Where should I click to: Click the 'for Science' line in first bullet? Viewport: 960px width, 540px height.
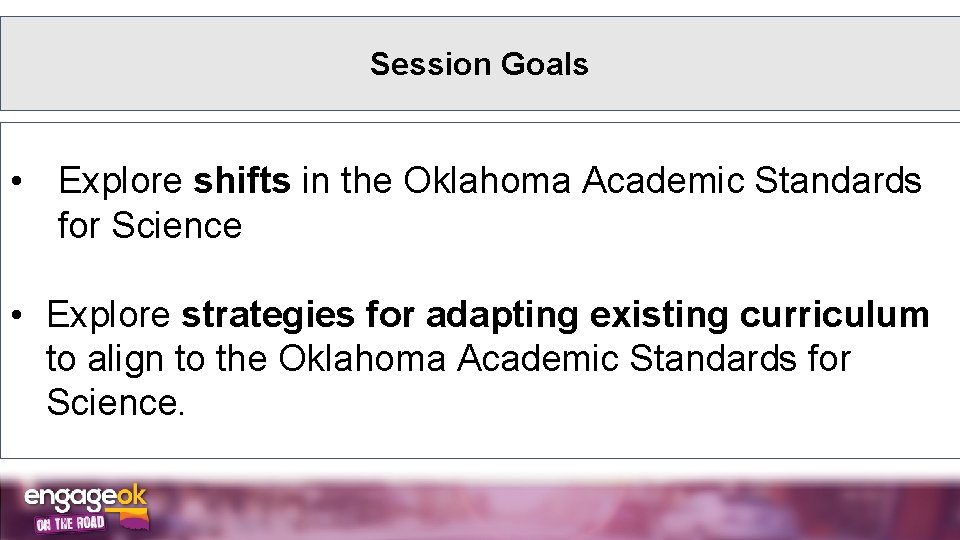click(150, 225)
